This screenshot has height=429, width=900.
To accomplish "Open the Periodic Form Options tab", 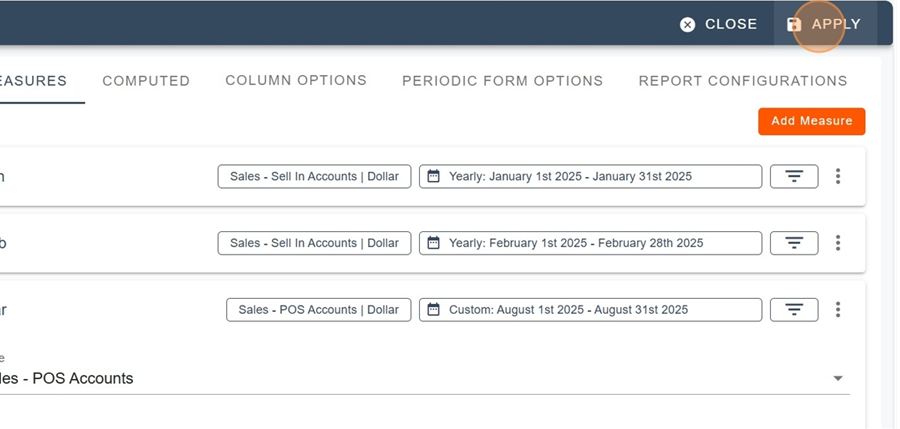I will tap(502, 81).
